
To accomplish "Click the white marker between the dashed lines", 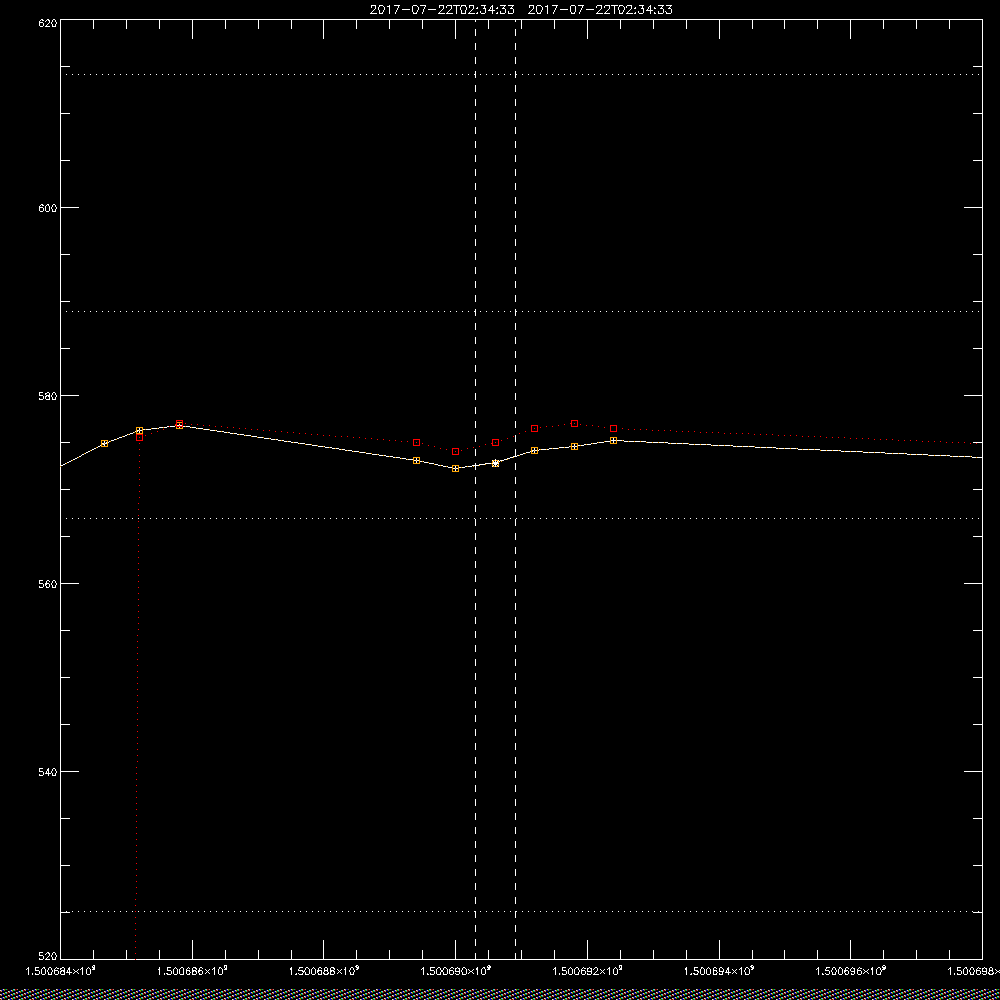I will (496, 464).
